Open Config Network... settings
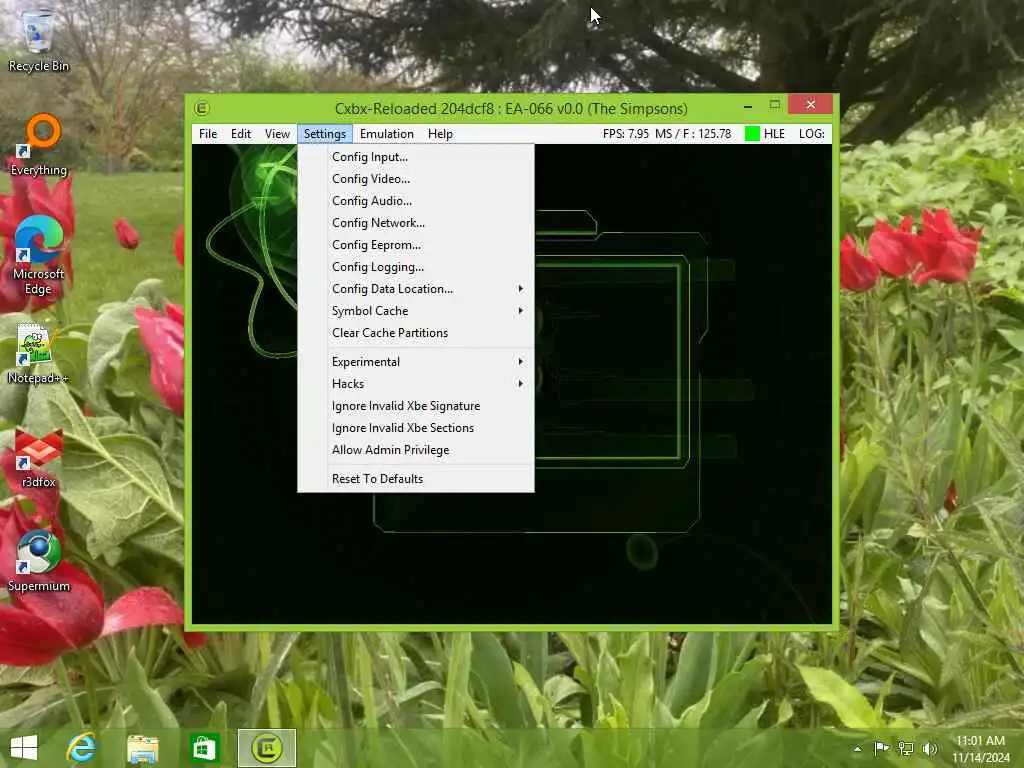 [416, 223]
